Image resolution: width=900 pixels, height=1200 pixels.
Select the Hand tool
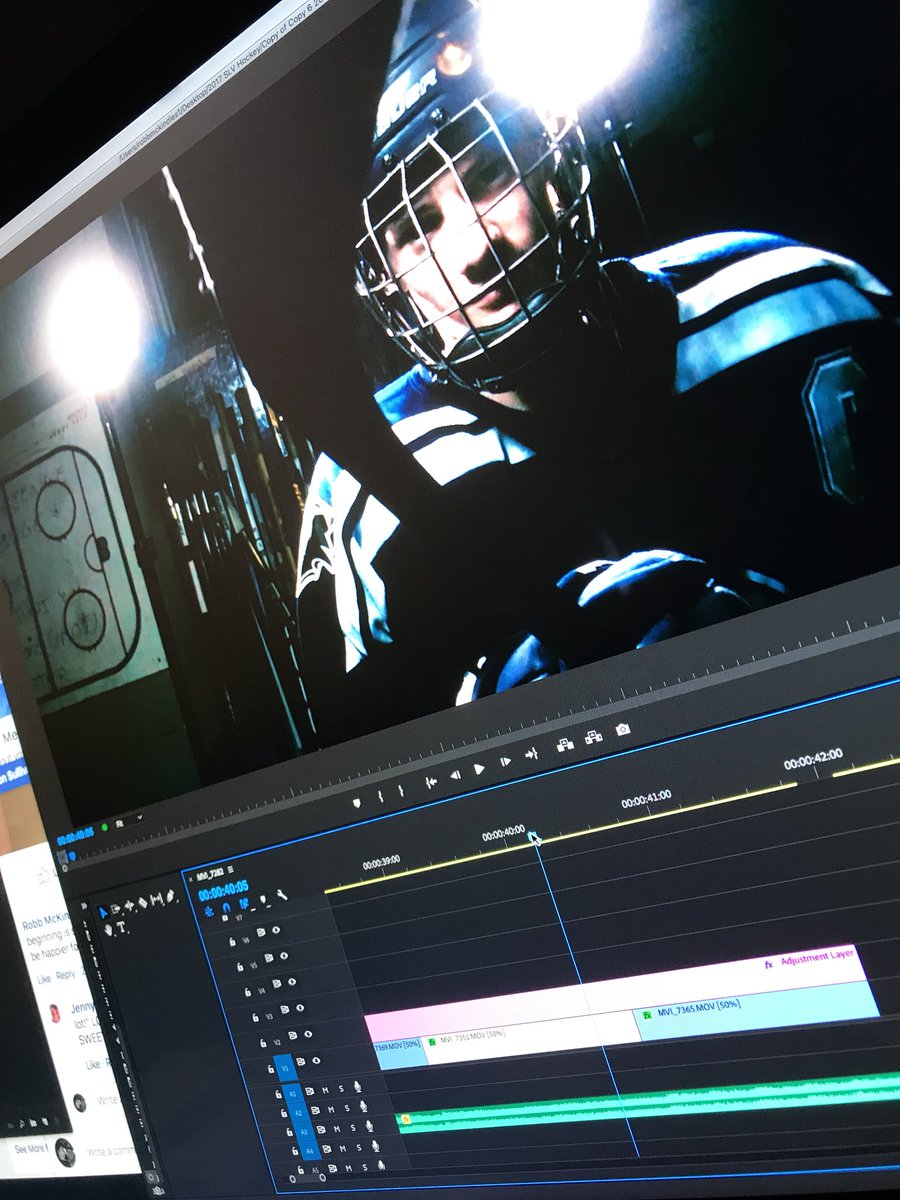[x=109, y=929]
